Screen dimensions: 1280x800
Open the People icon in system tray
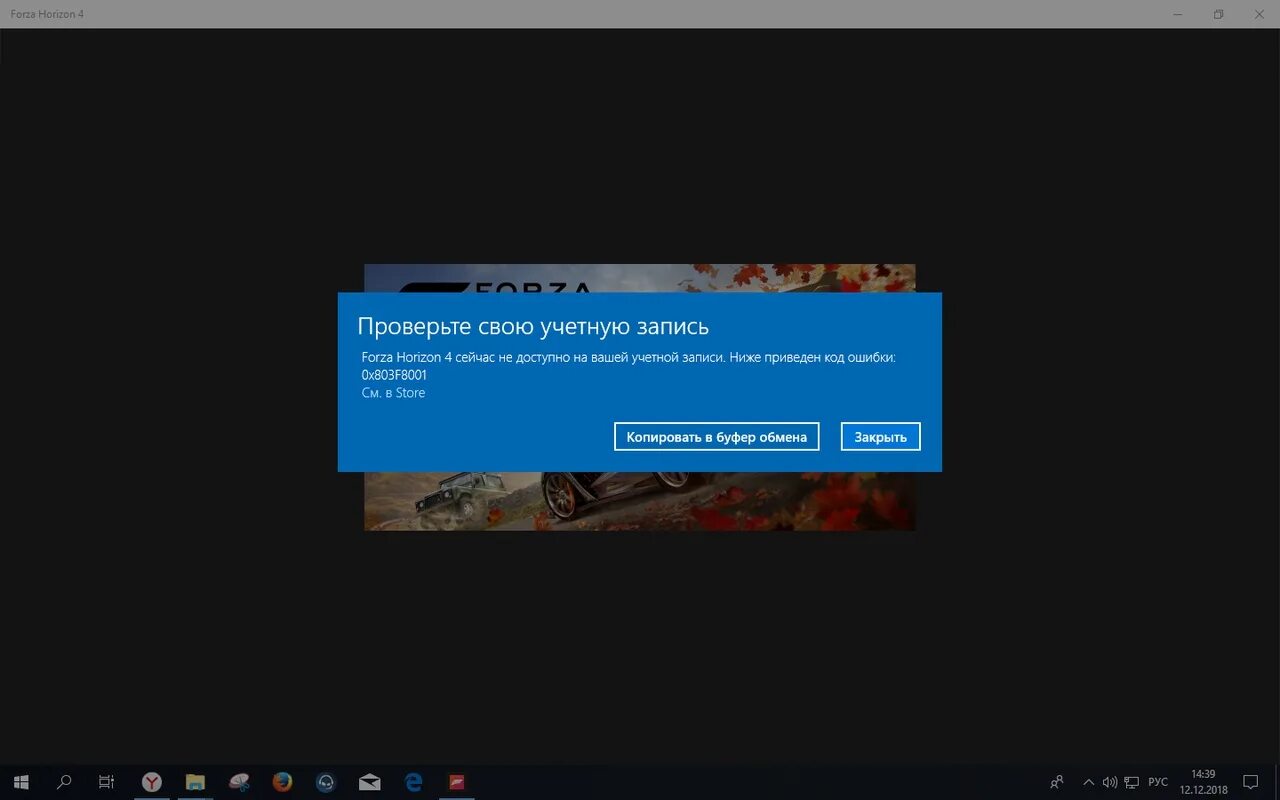(x=1057, y=782)
